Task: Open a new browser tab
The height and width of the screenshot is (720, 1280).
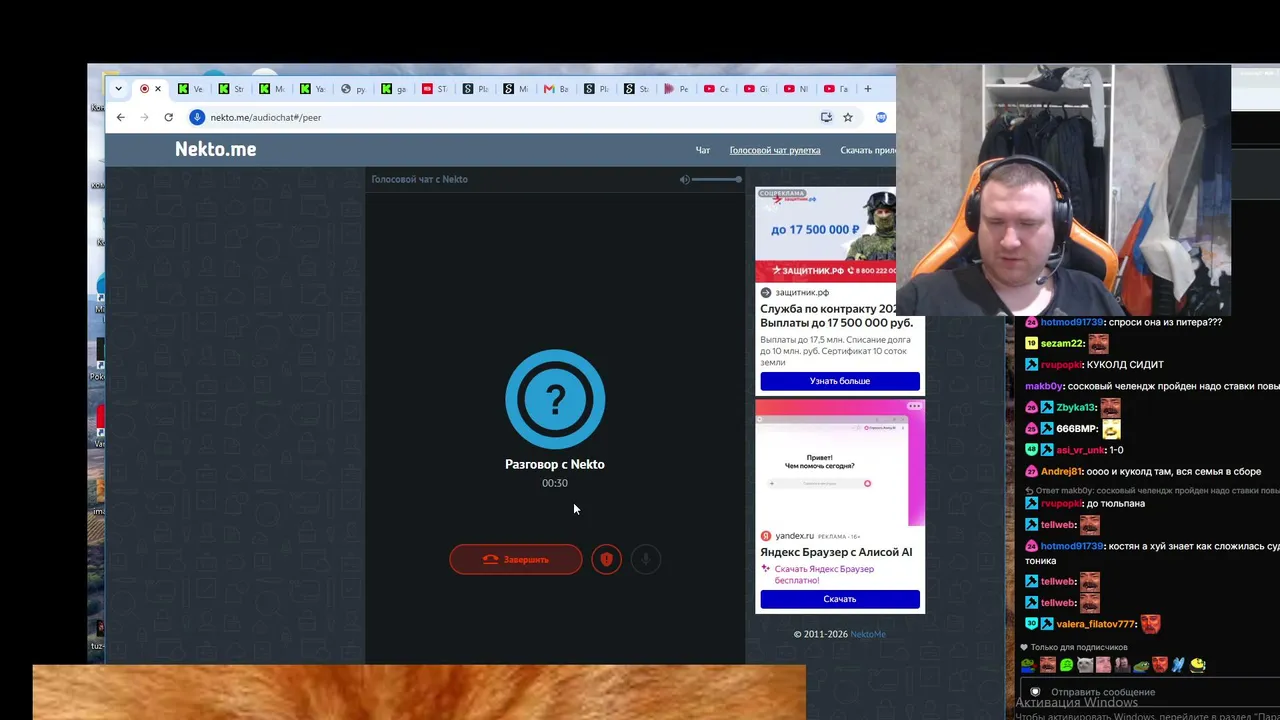Action: [867, 89]
